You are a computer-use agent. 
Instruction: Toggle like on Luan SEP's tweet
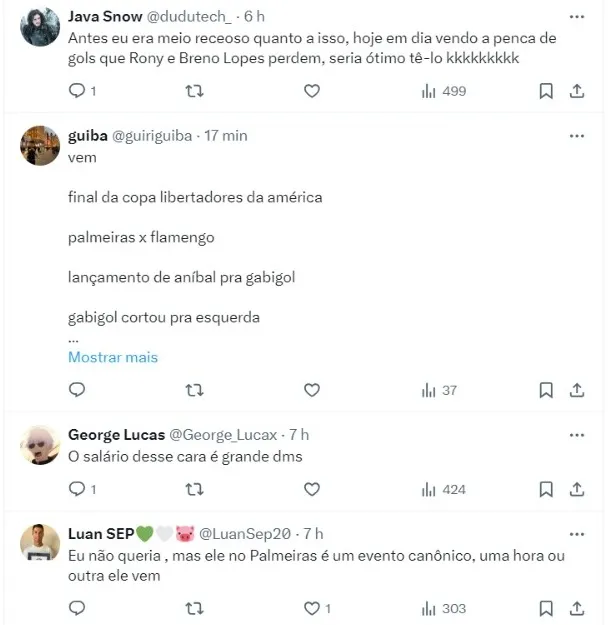coord(312,608)
